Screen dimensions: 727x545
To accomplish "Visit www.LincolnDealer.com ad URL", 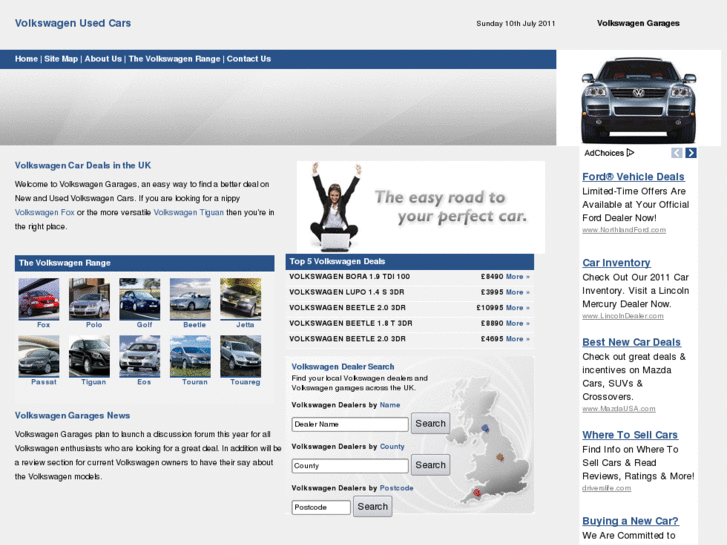I will pos(623,316).
